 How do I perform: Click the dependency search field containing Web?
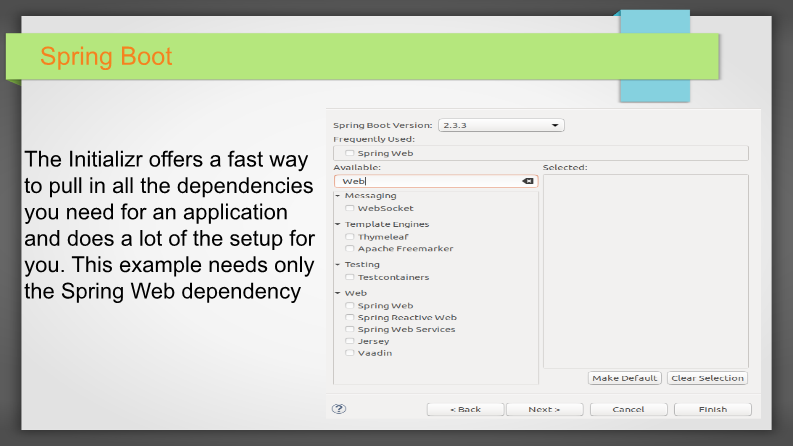tap(436, 181)
